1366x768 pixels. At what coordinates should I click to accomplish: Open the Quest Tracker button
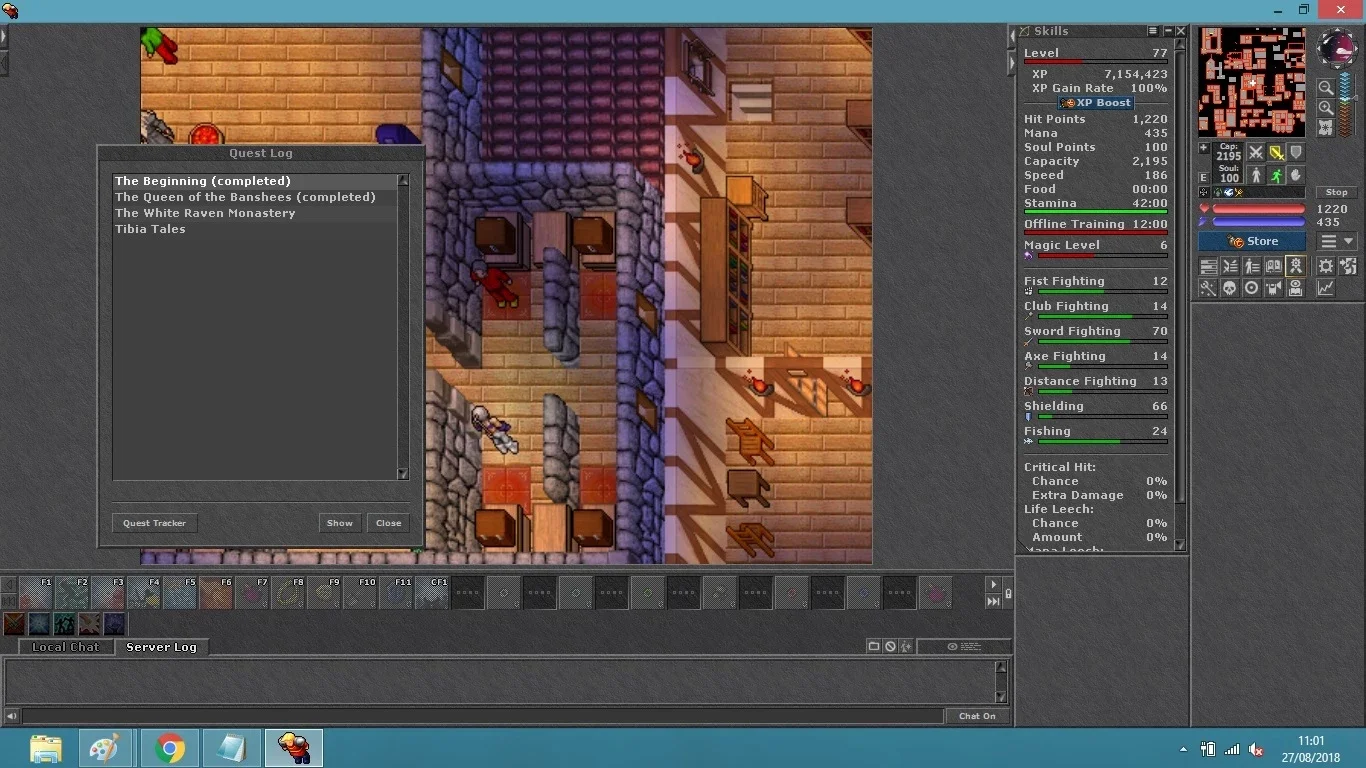coord(155,523)
